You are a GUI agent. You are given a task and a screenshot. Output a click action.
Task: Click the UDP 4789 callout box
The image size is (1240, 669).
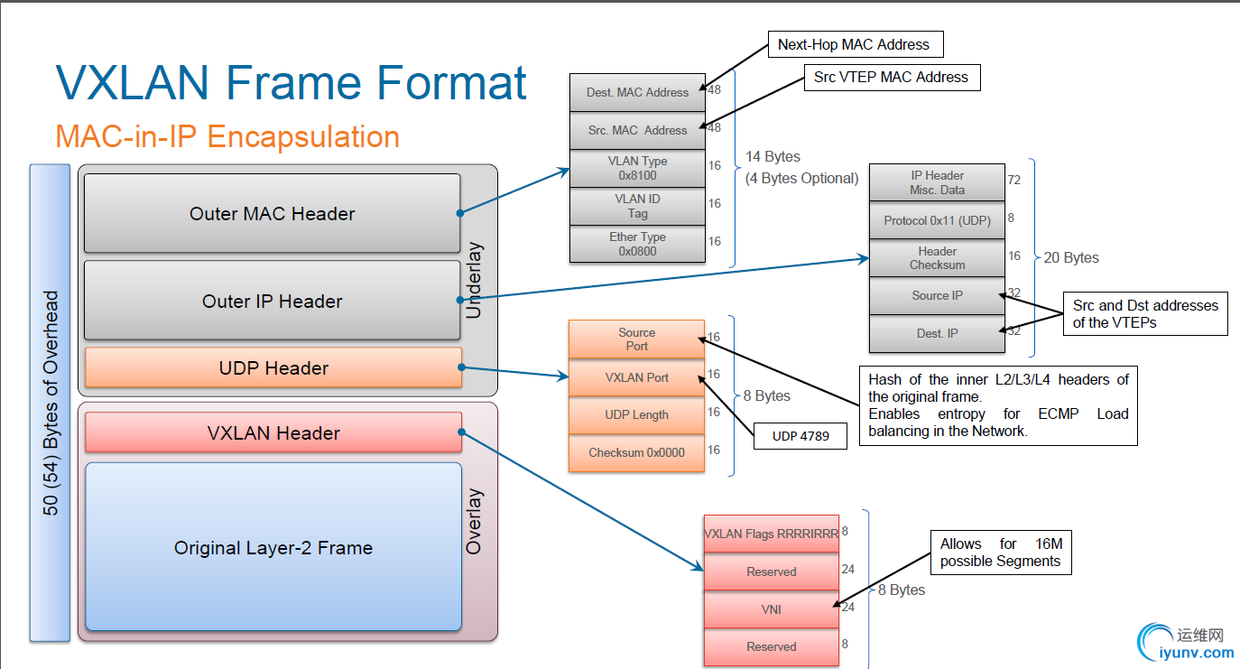point(801,437)
